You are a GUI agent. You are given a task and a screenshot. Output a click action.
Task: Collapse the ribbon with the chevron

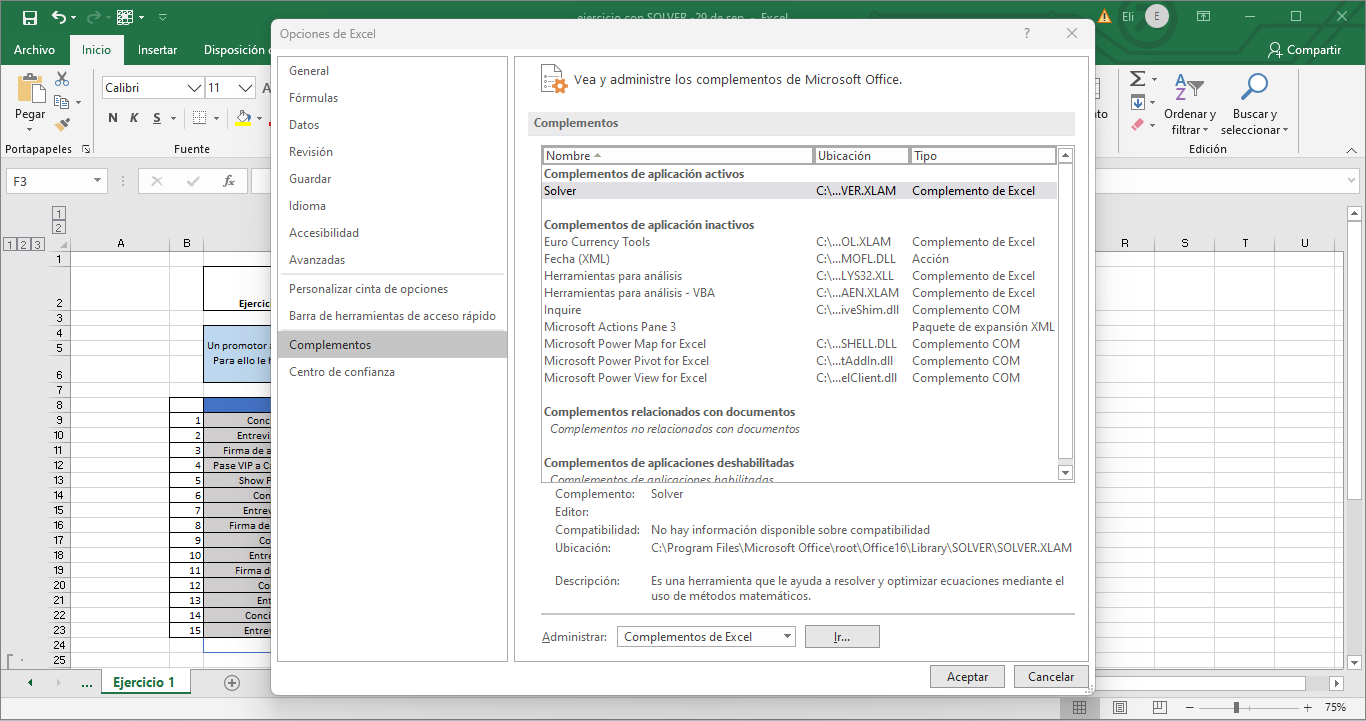(x=1351, y=149)
